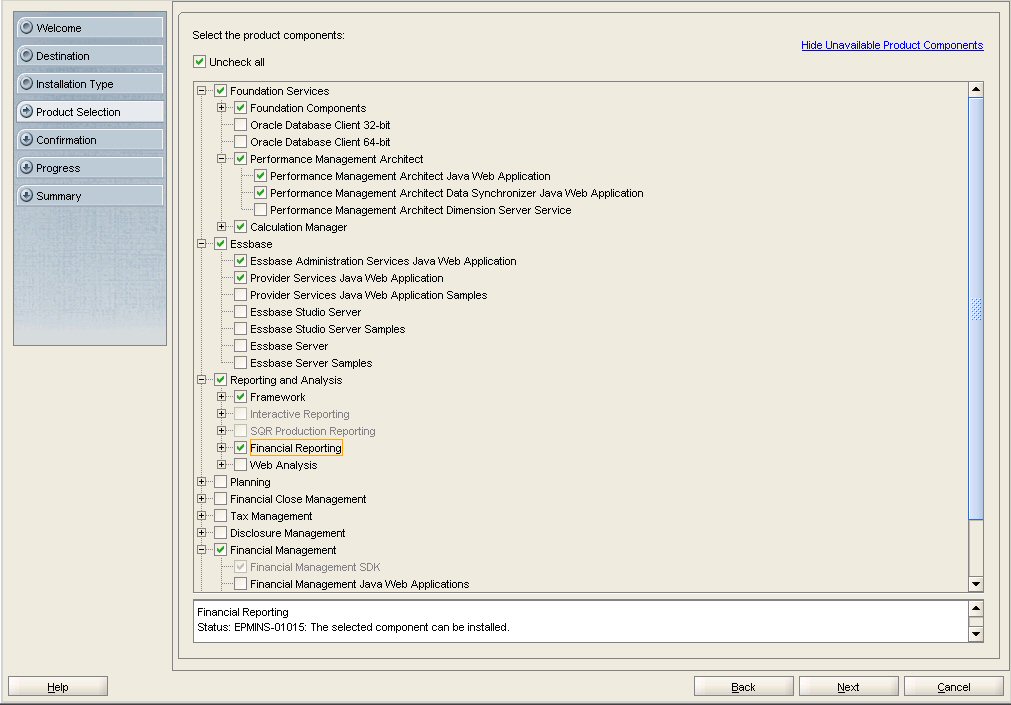Expand the Foundation Components node
The image size is (1011, 705).
click(x=221, y=108)
